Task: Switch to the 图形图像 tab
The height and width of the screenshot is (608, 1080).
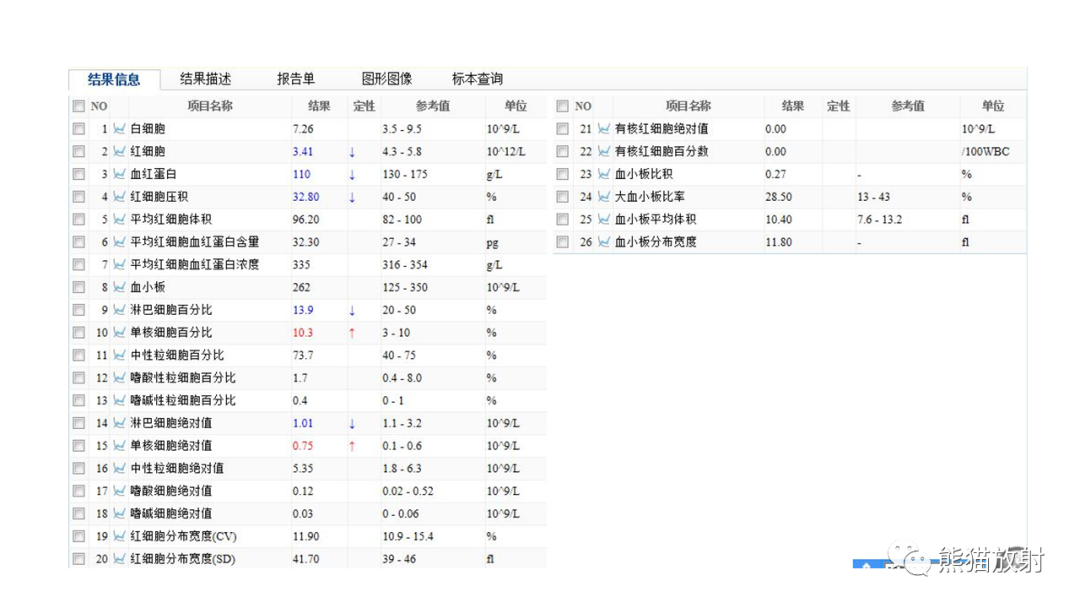Action: click(386, 78)
